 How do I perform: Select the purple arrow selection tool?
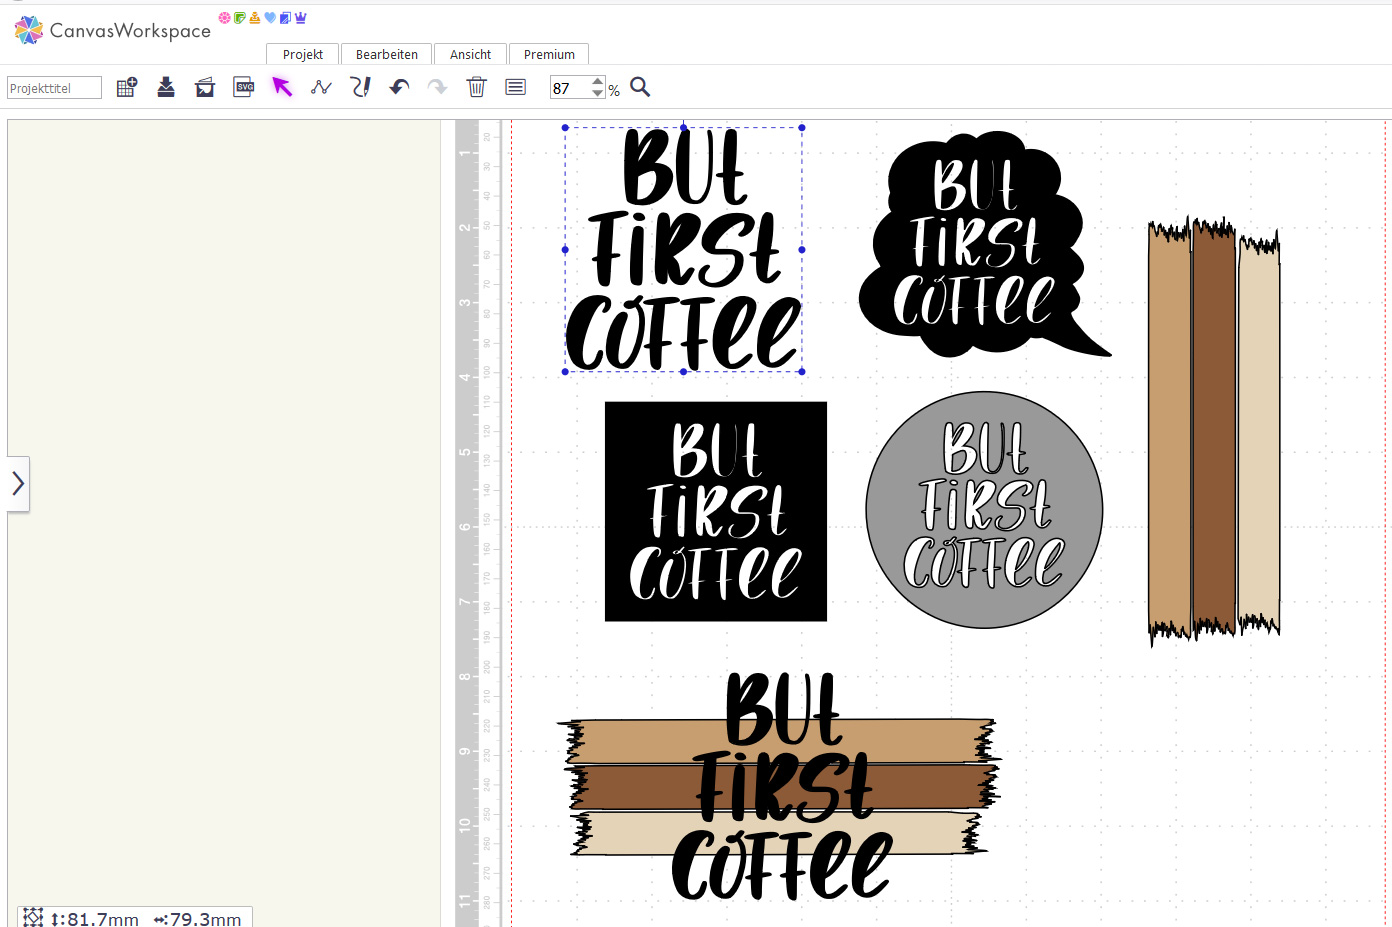[282, 88]
